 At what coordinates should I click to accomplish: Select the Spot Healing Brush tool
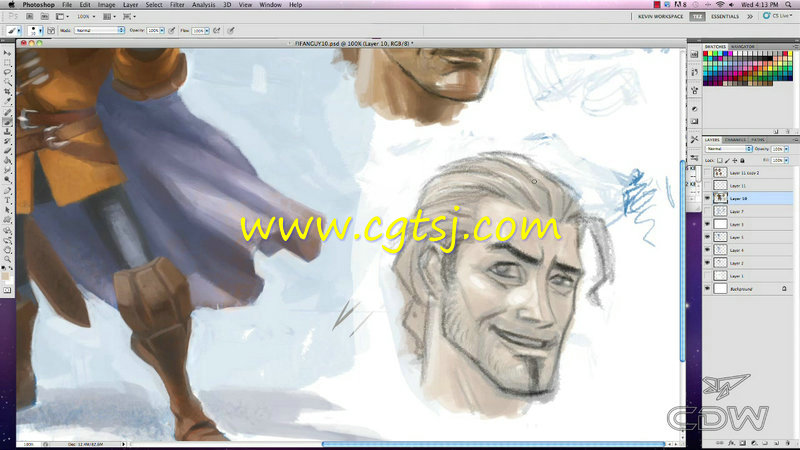click(7, 112)
